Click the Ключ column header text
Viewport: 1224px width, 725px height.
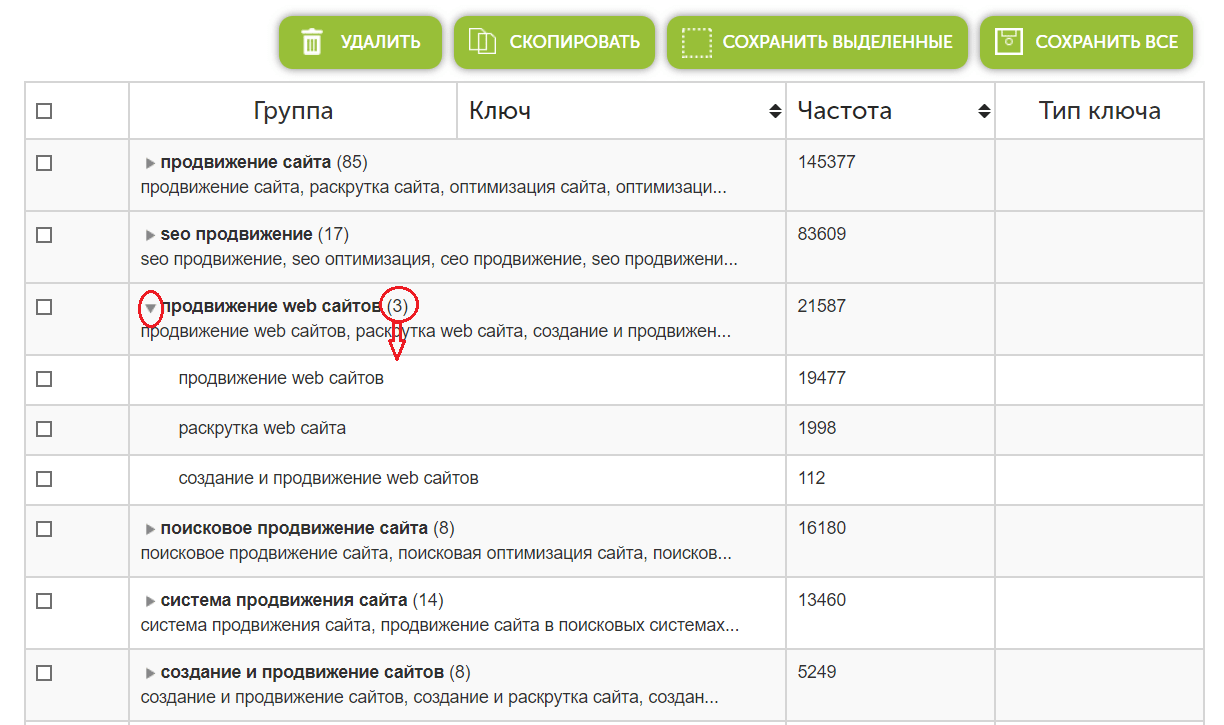pos(500,111)
